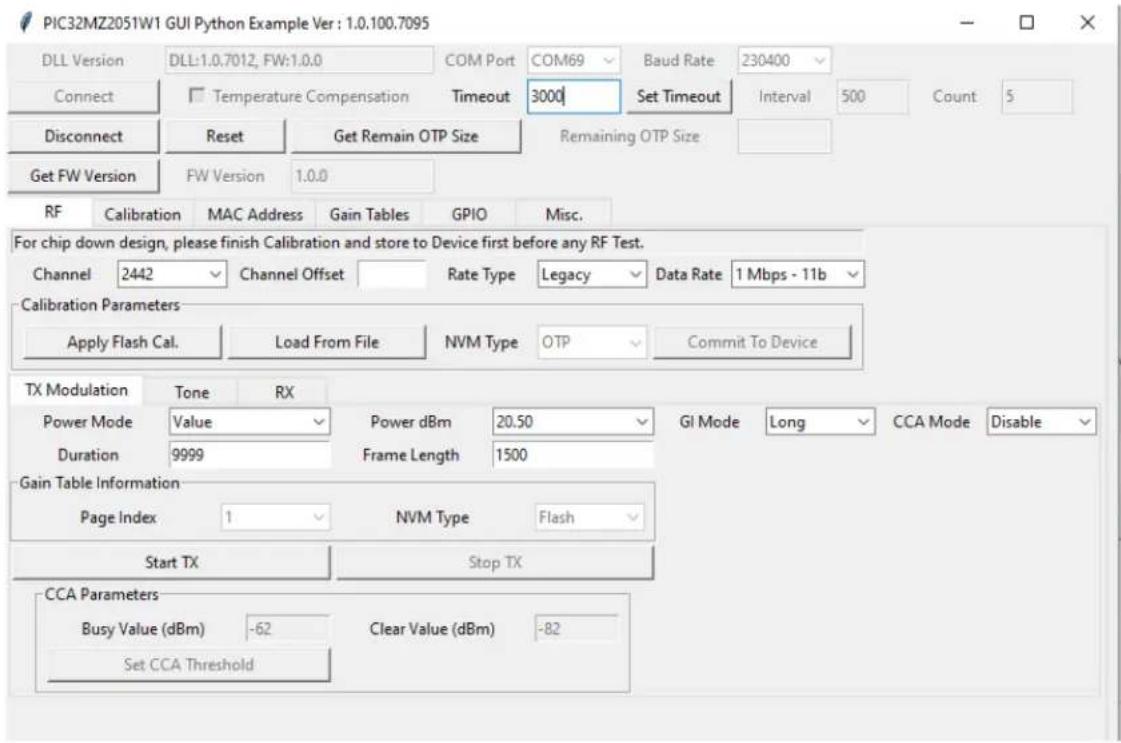The height and width of the screenshot is (743, 1121).
Task: Switch to the RF tab
Action: pos(52,212)
